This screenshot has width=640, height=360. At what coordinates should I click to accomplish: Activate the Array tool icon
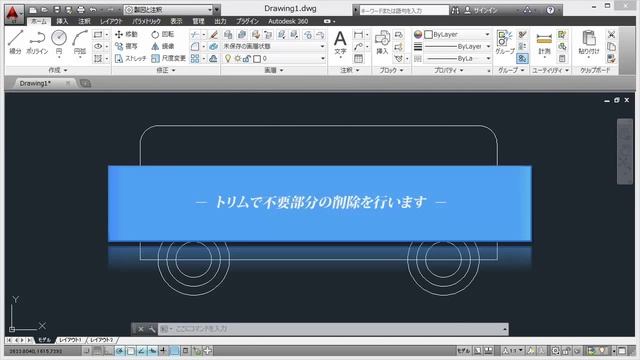[x=195, y=59]
